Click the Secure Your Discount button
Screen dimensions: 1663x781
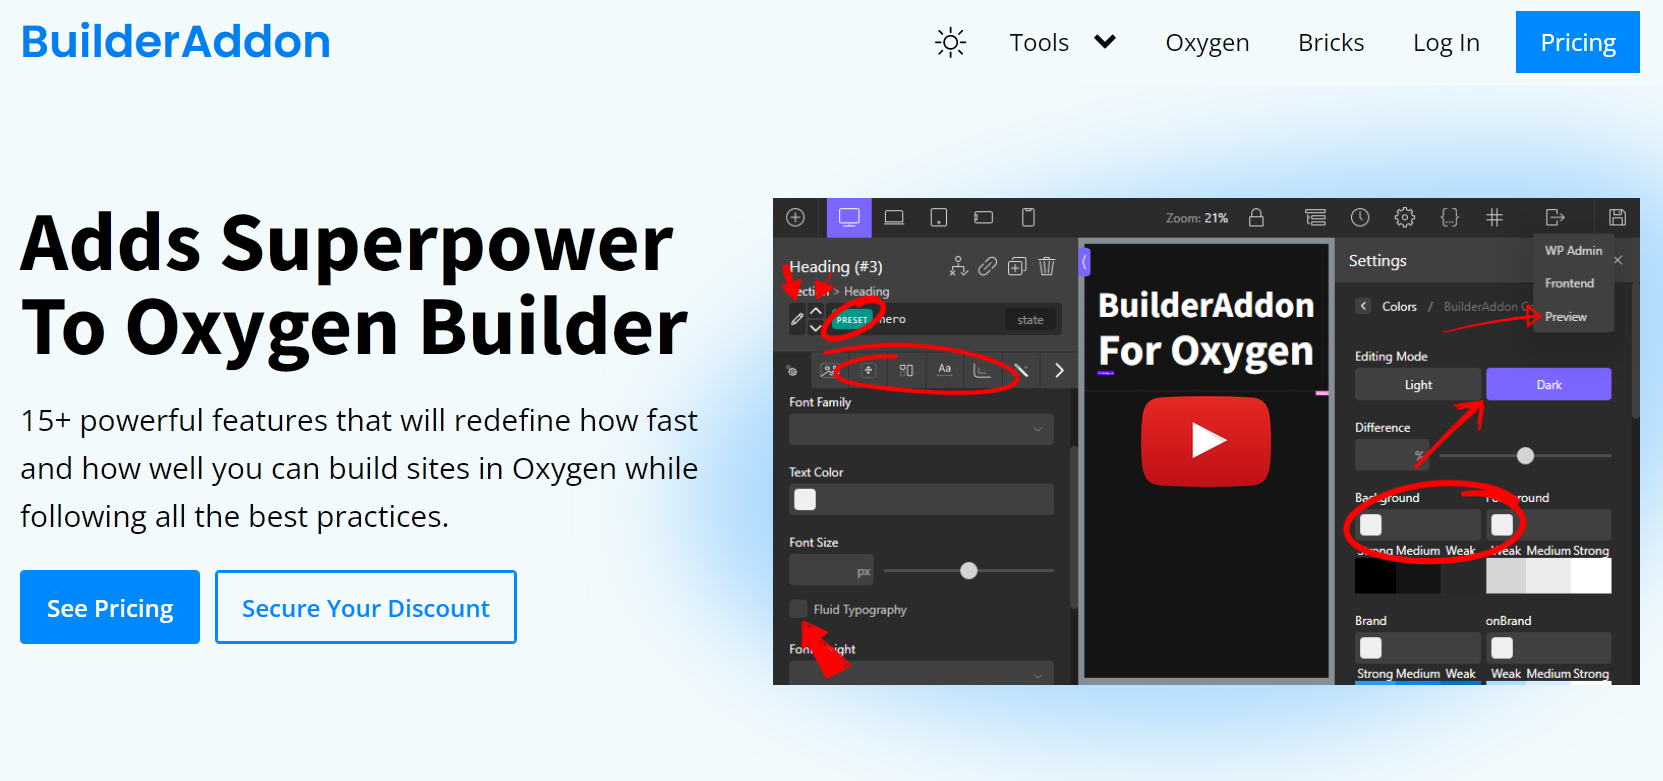point(366,608)
